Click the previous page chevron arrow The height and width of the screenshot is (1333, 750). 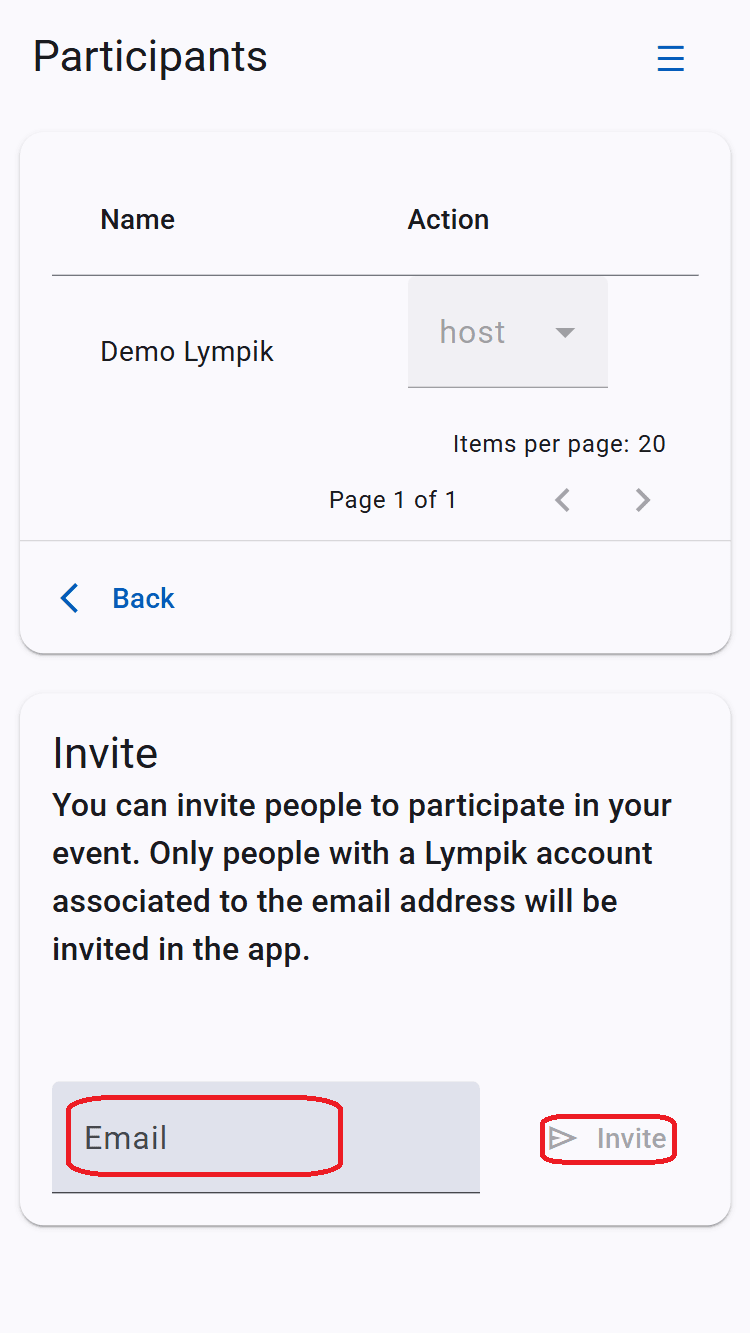563,500
